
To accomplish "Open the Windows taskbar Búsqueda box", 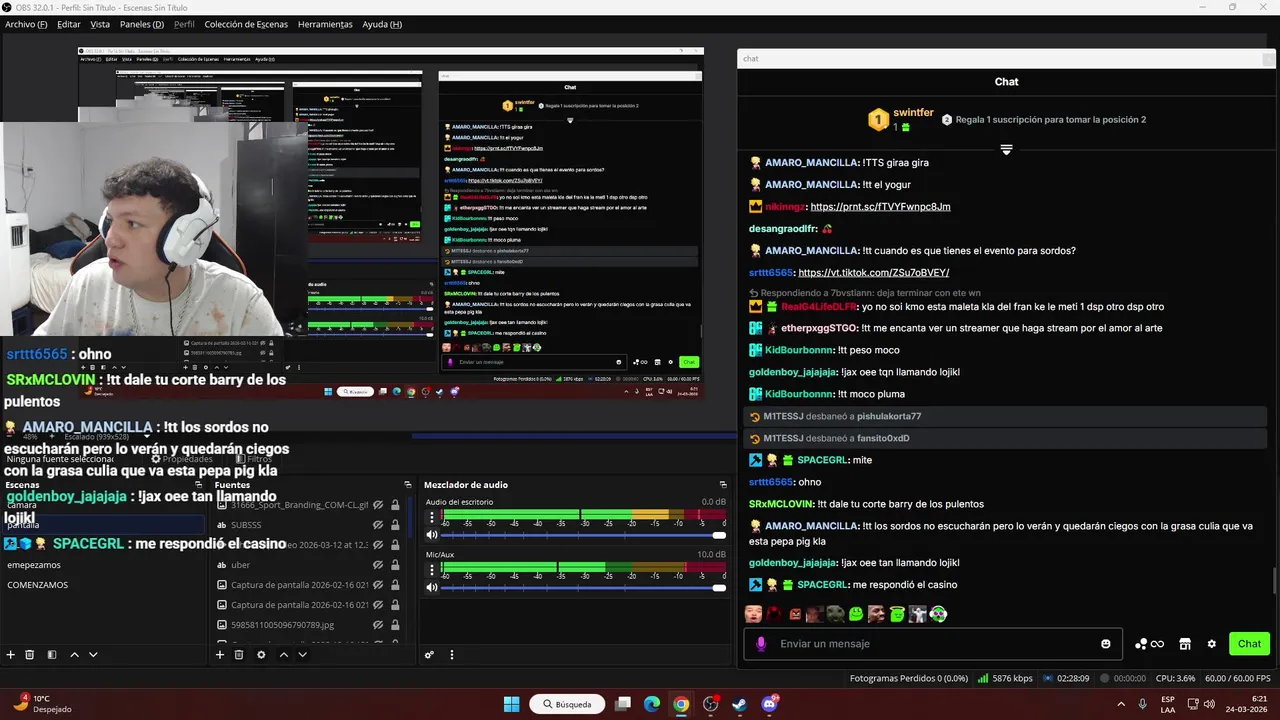I will point(568,704).
